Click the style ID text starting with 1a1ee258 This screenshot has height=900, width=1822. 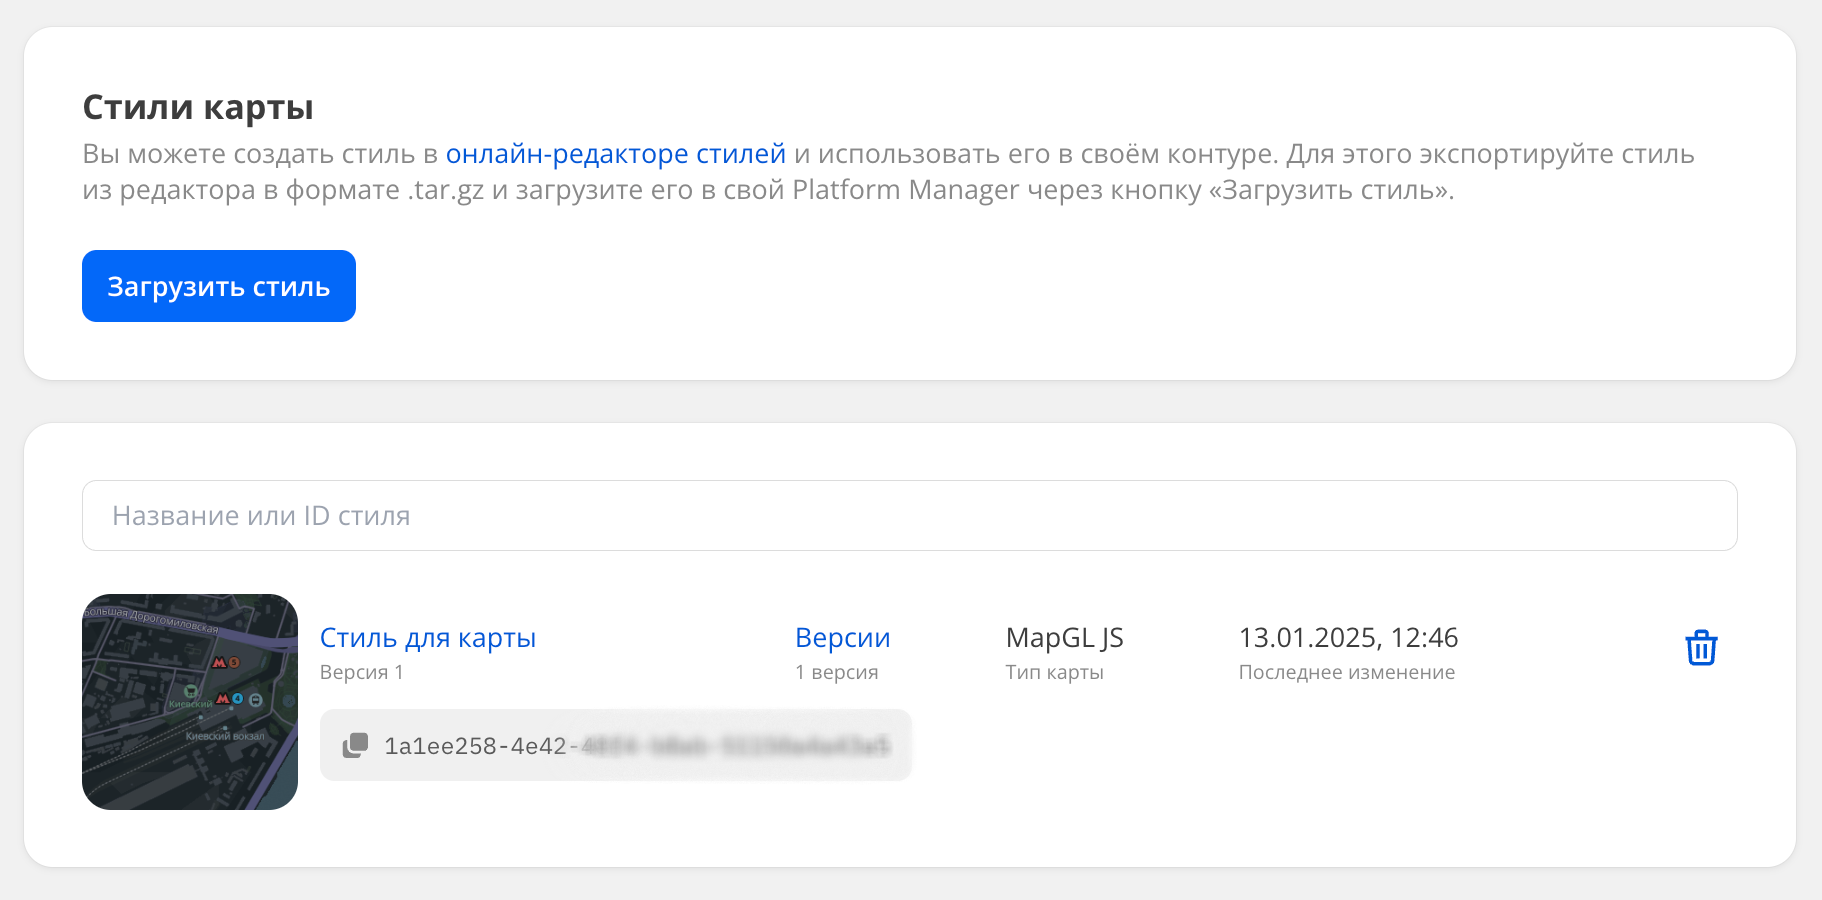tap(475, 746)
